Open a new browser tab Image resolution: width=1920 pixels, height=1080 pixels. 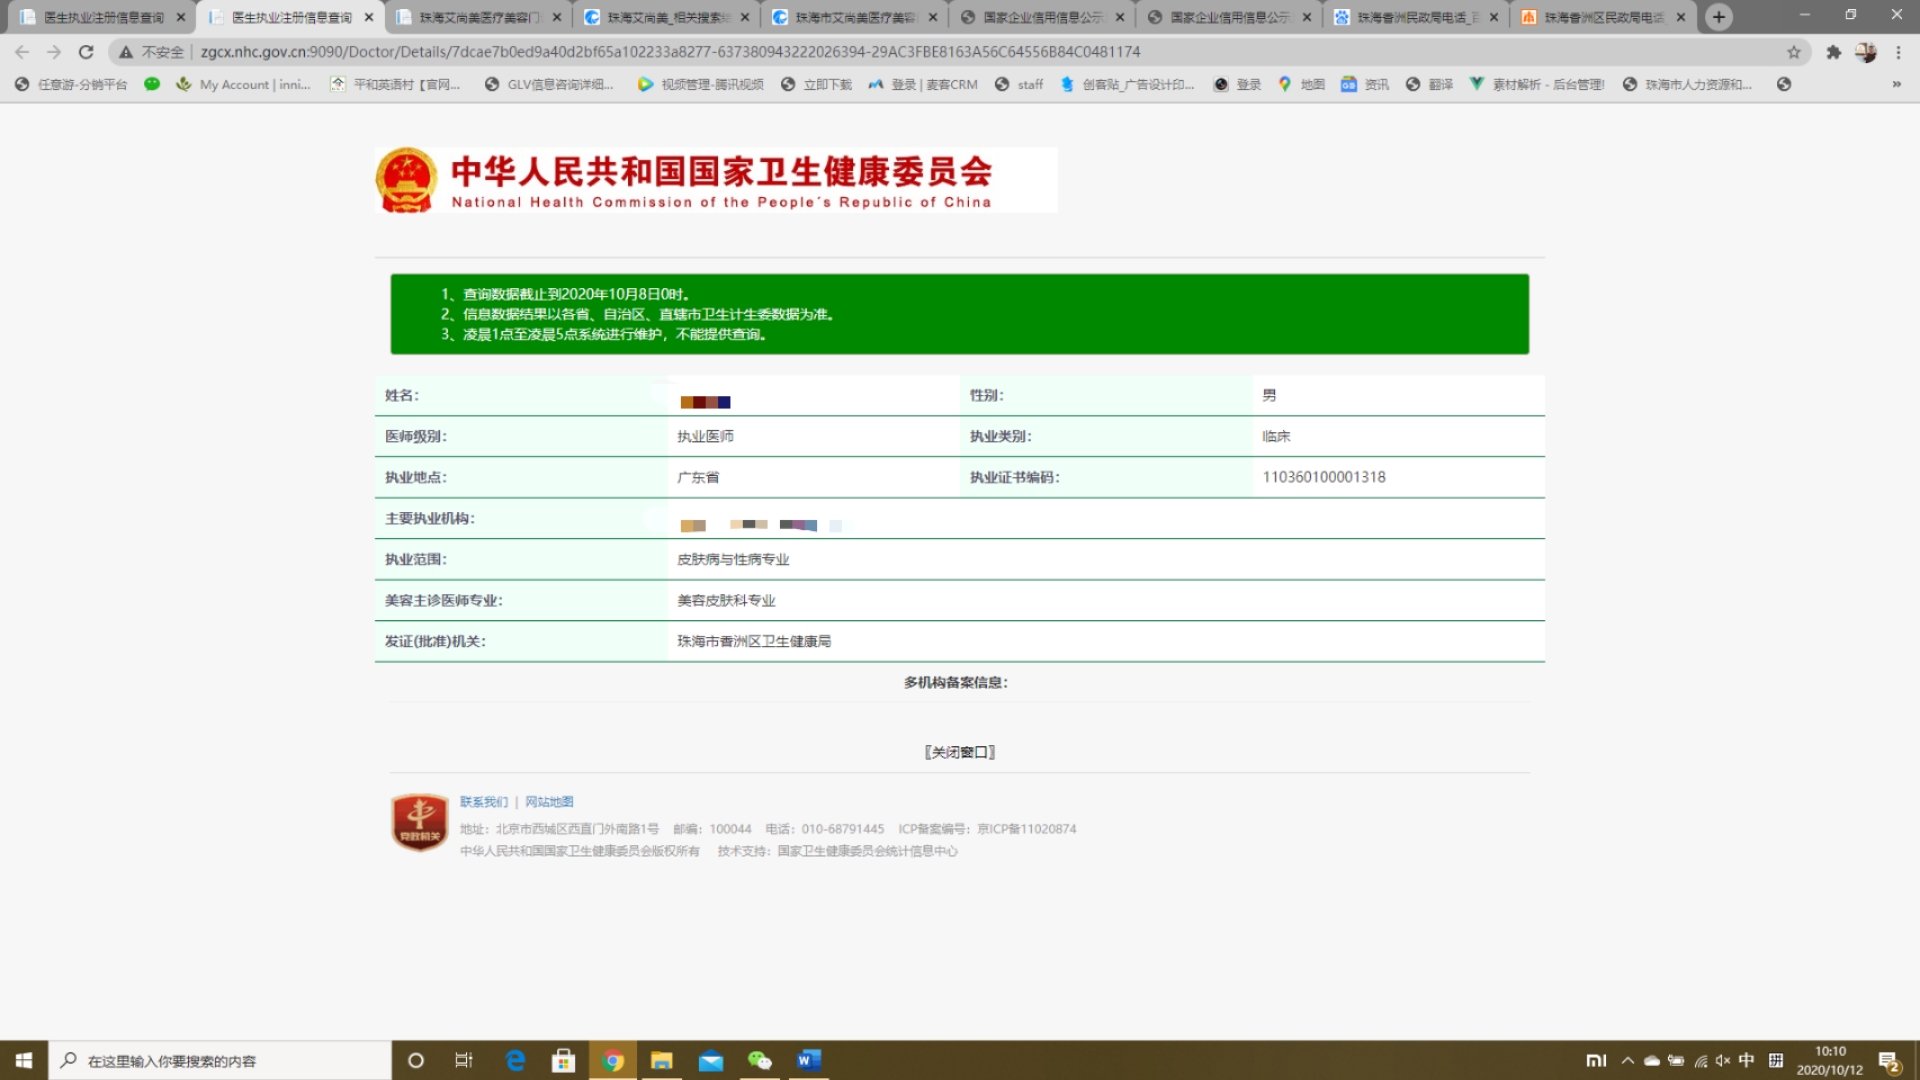[1719, 17]
